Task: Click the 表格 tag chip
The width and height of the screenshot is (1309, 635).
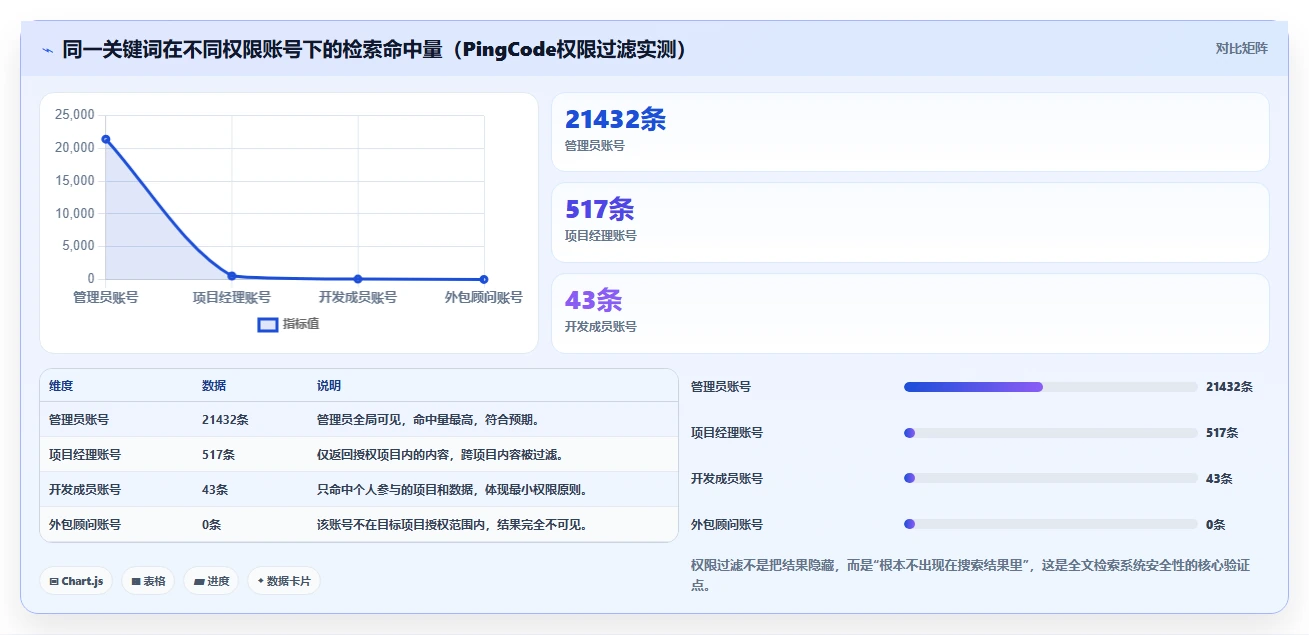Action: point(148,581)
